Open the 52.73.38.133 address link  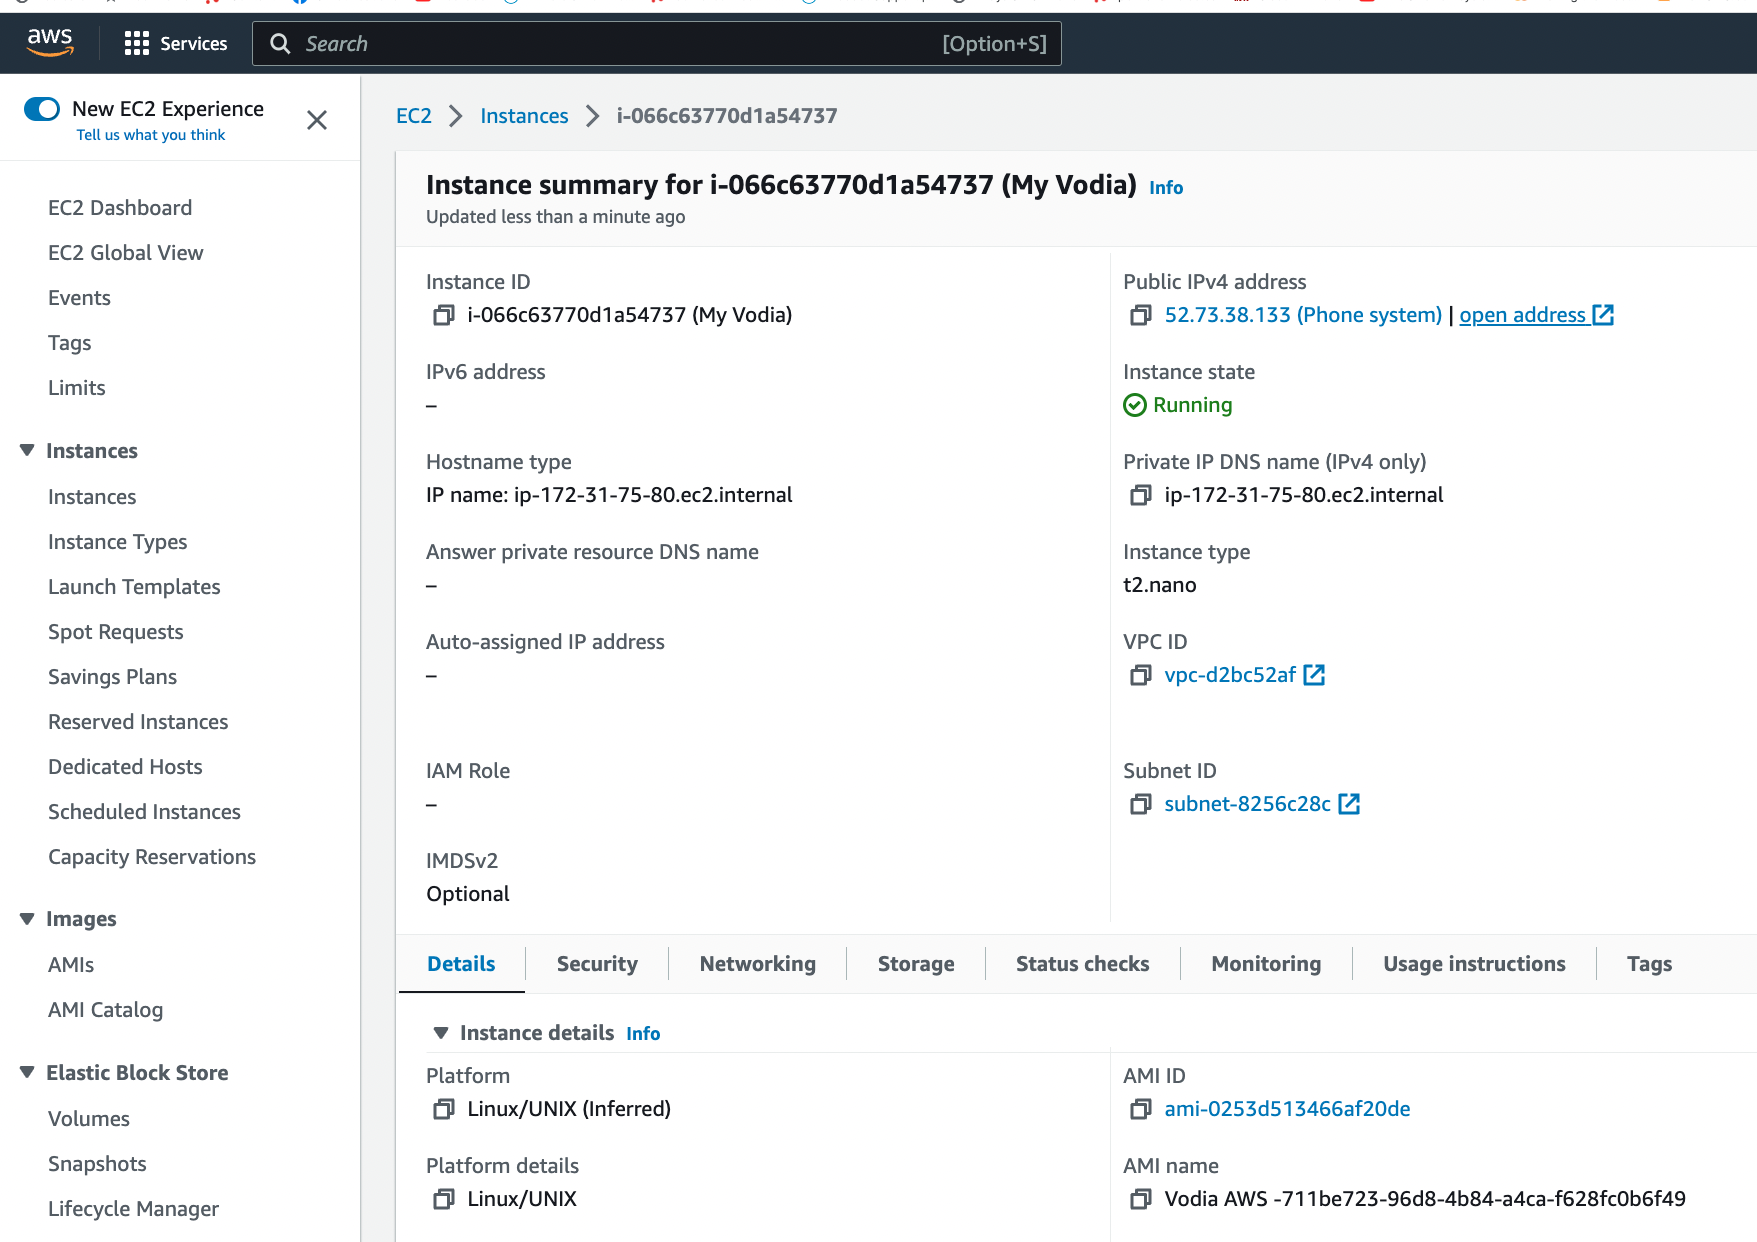coord(1303,315)
